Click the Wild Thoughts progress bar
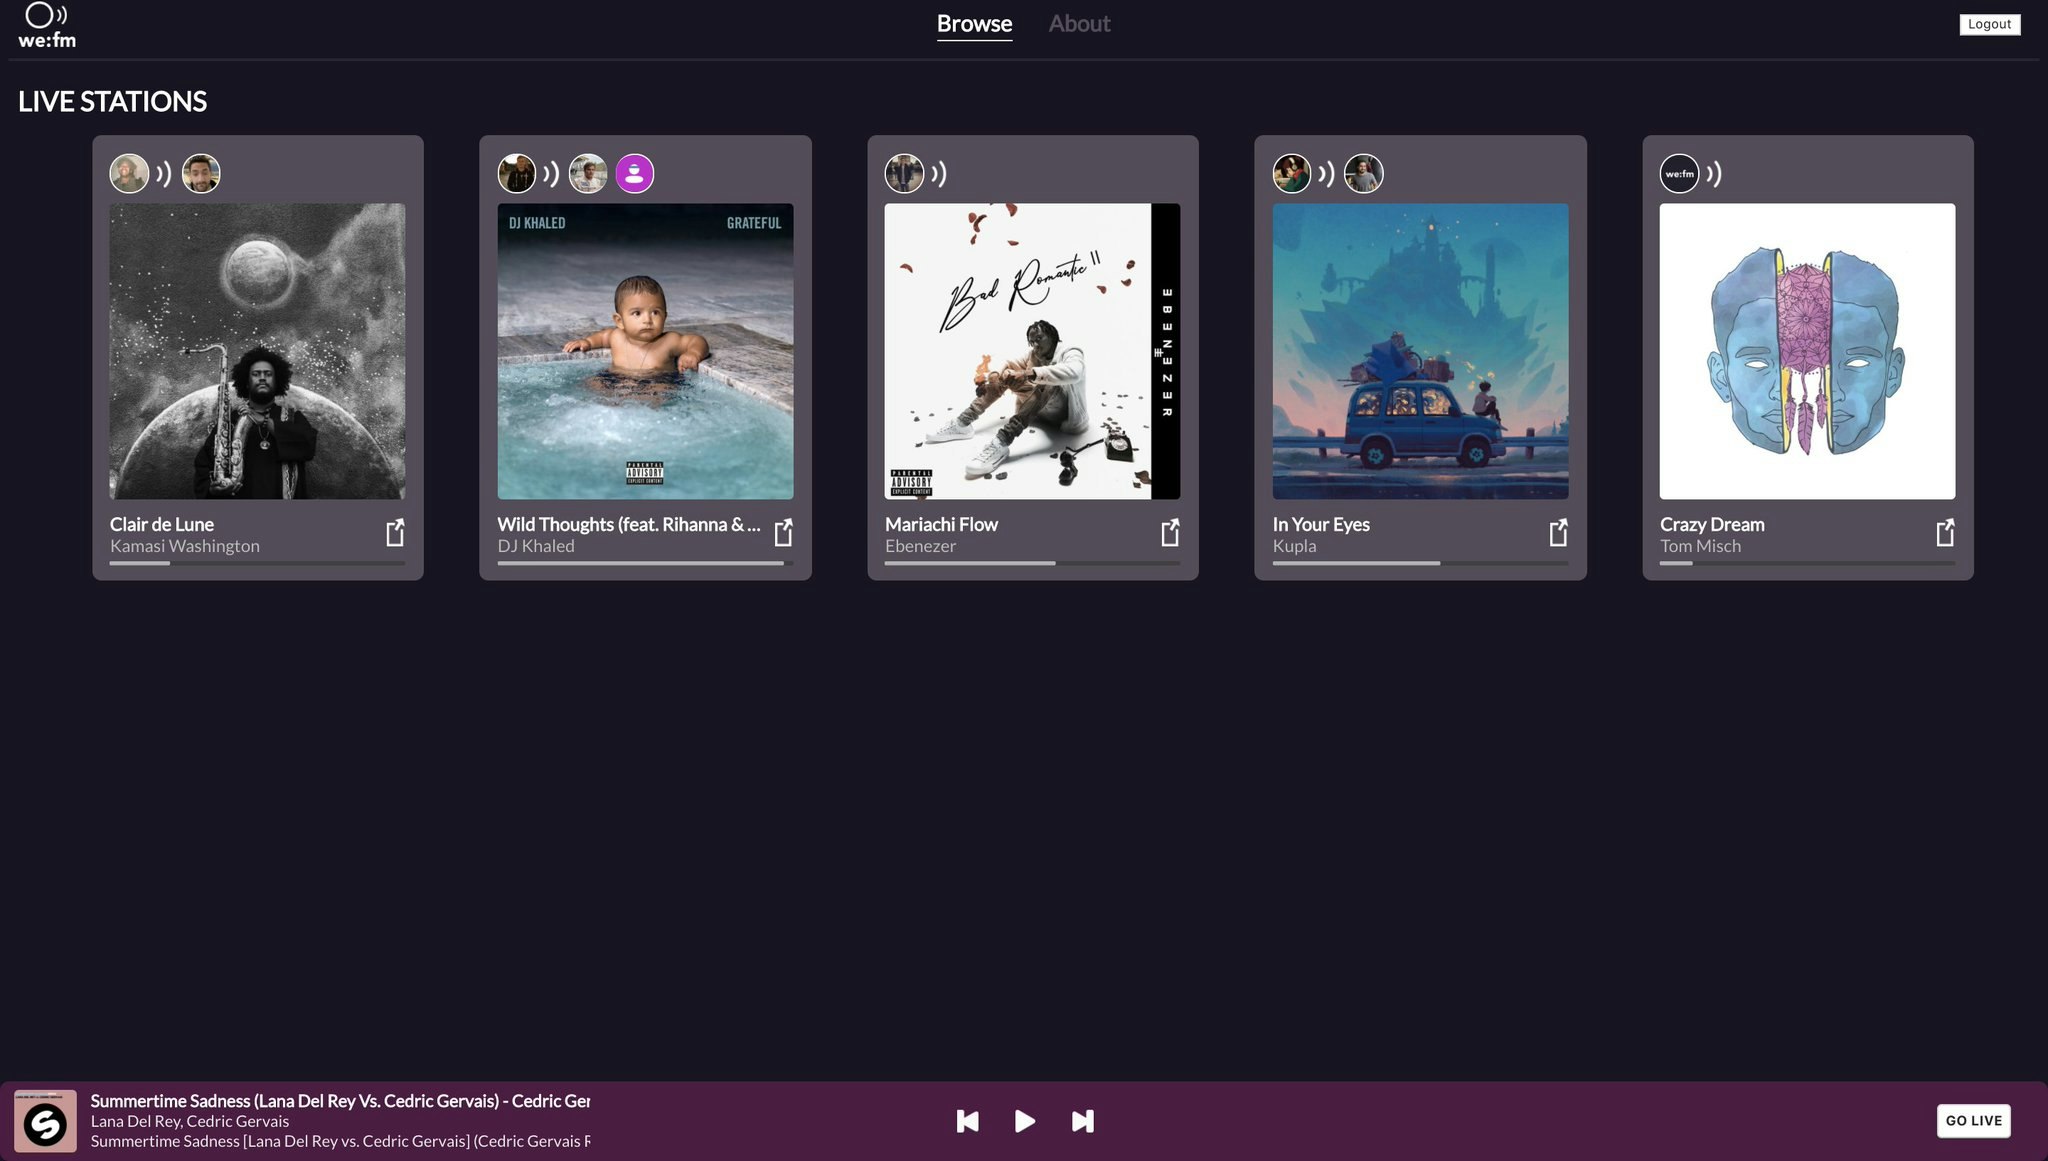 [645, 564]
